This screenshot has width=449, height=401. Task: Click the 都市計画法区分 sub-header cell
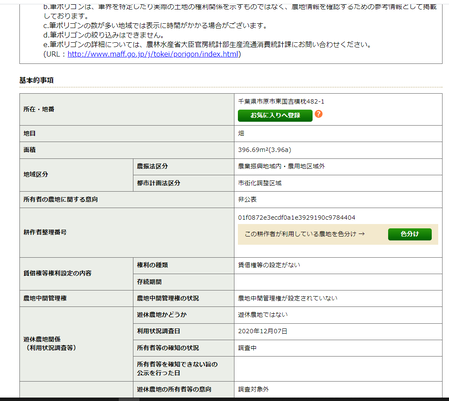(x=184, y=183)
